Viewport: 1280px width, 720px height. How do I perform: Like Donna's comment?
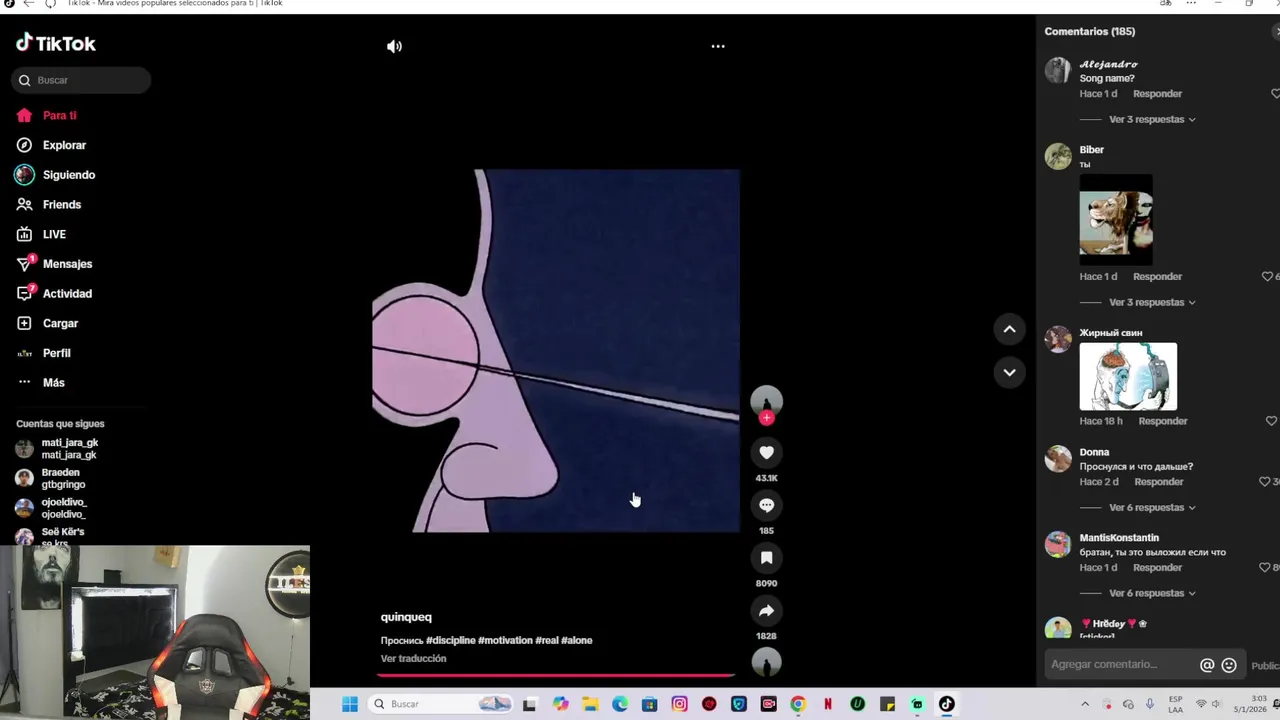pyautogui.click(x=1265, y=481)
